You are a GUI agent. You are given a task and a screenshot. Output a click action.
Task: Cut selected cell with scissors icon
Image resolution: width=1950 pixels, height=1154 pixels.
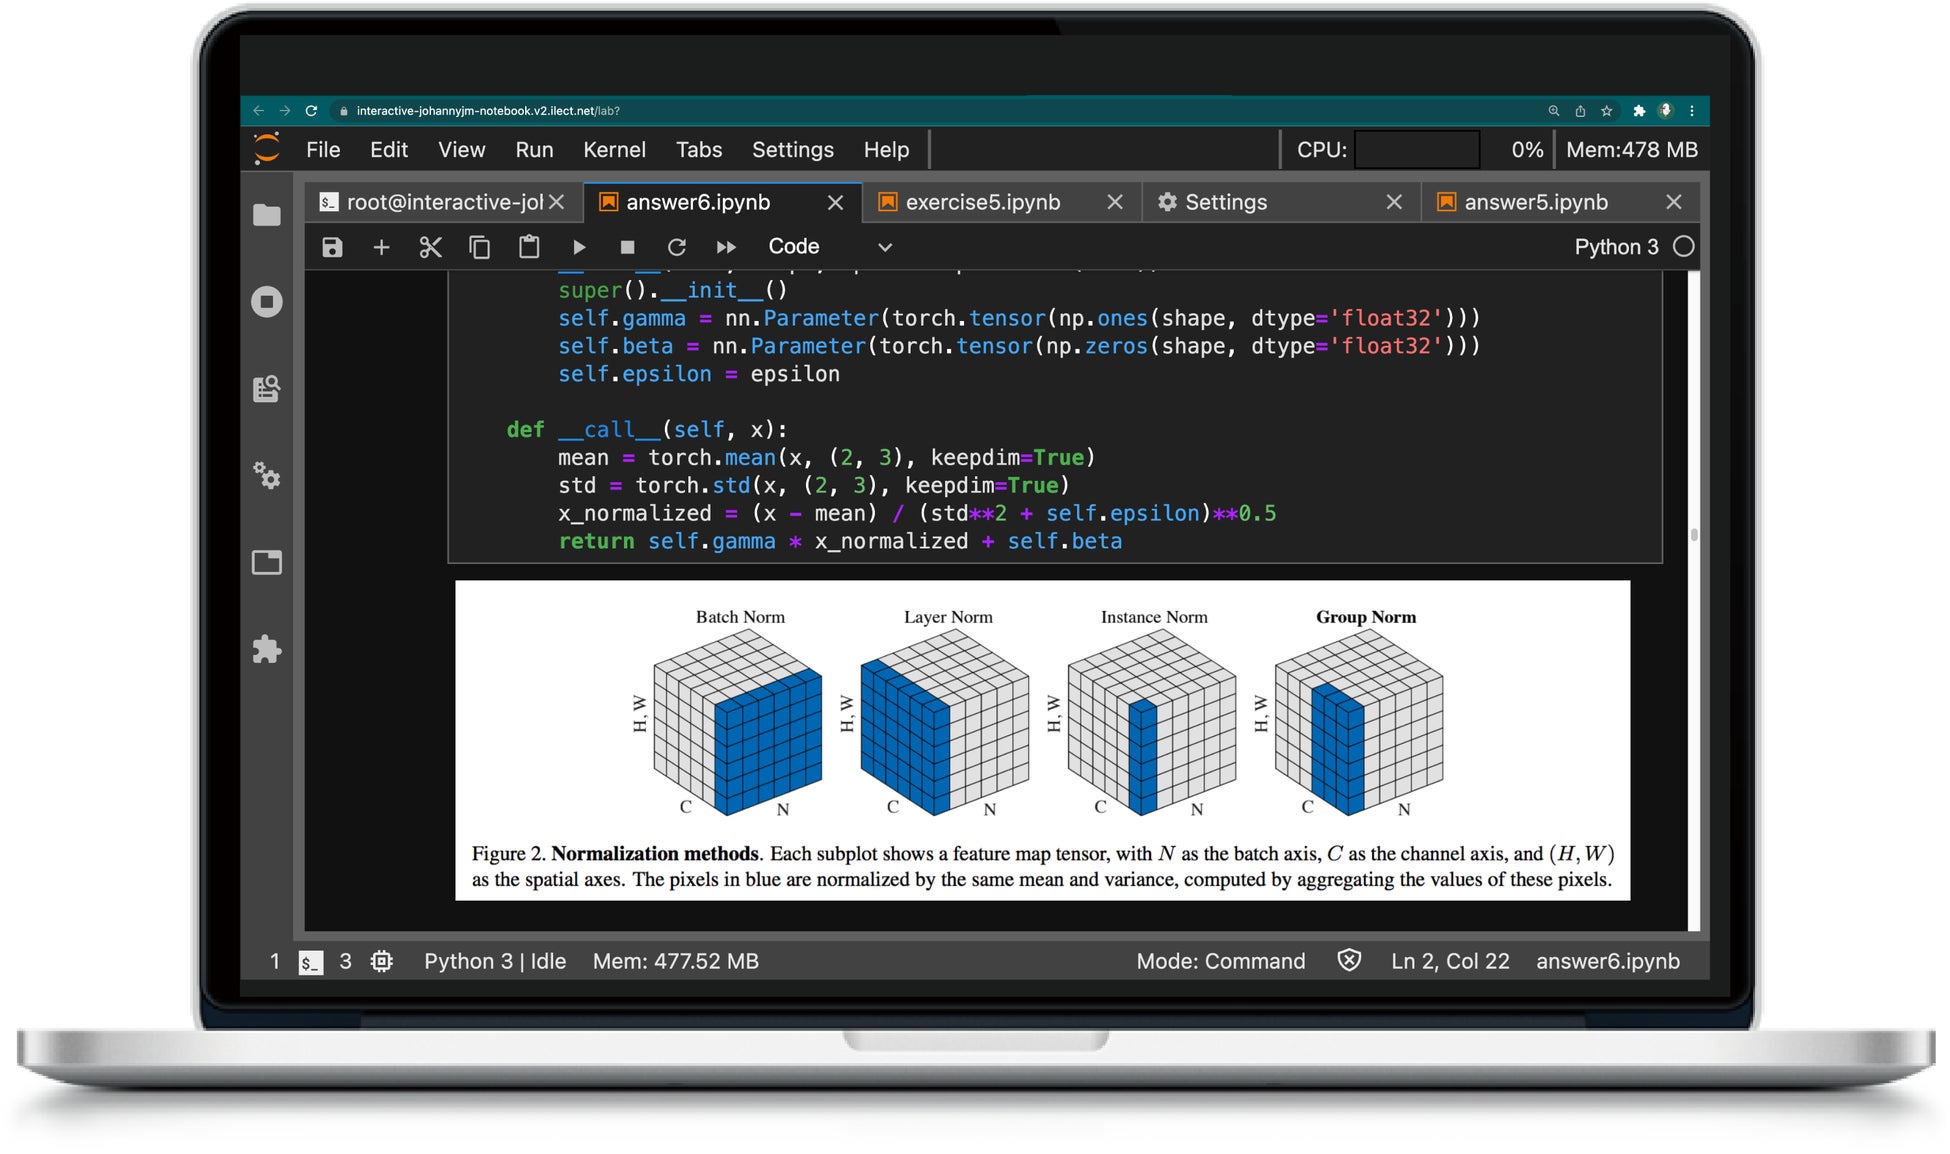point(430,247)
